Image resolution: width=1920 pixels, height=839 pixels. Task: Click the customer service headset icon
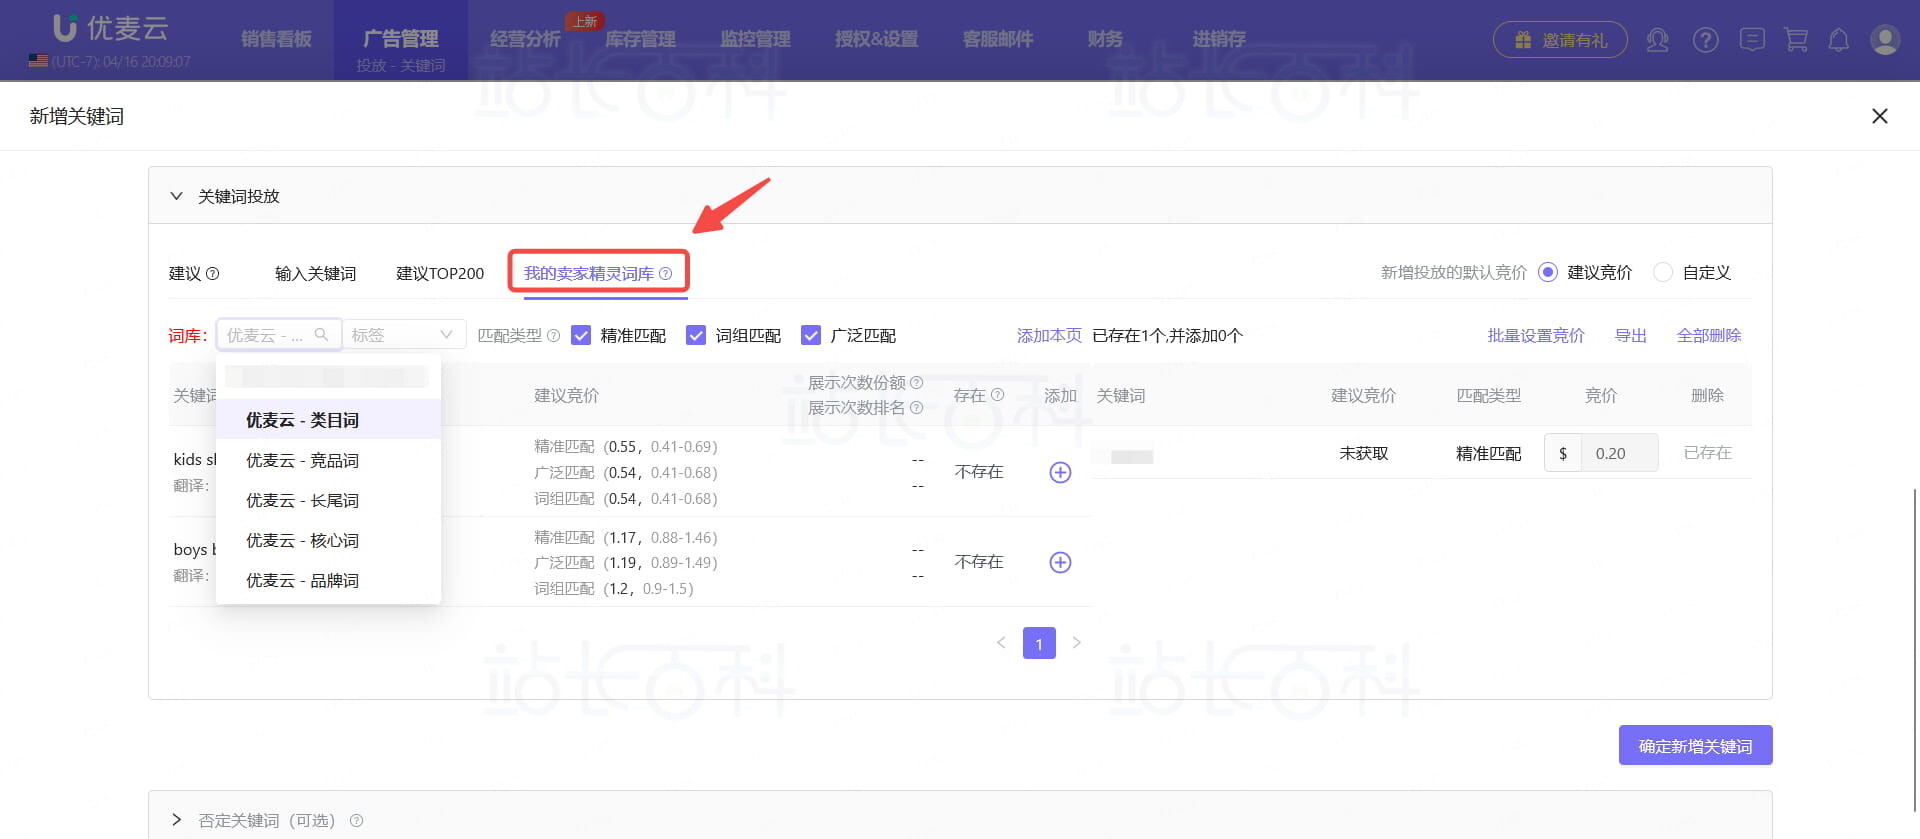(x=1657, y=40)
